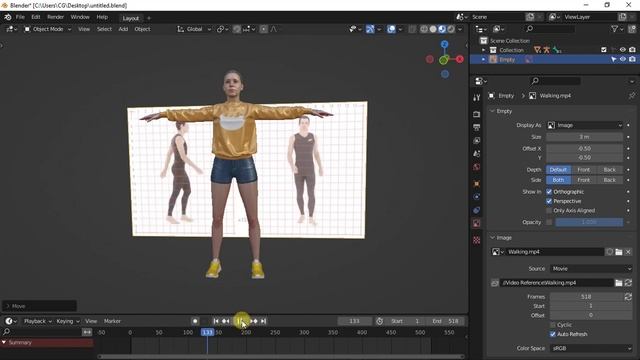640x360 pixels.
Task: Switch to rendered viewport shading
Action: (451, 29)
